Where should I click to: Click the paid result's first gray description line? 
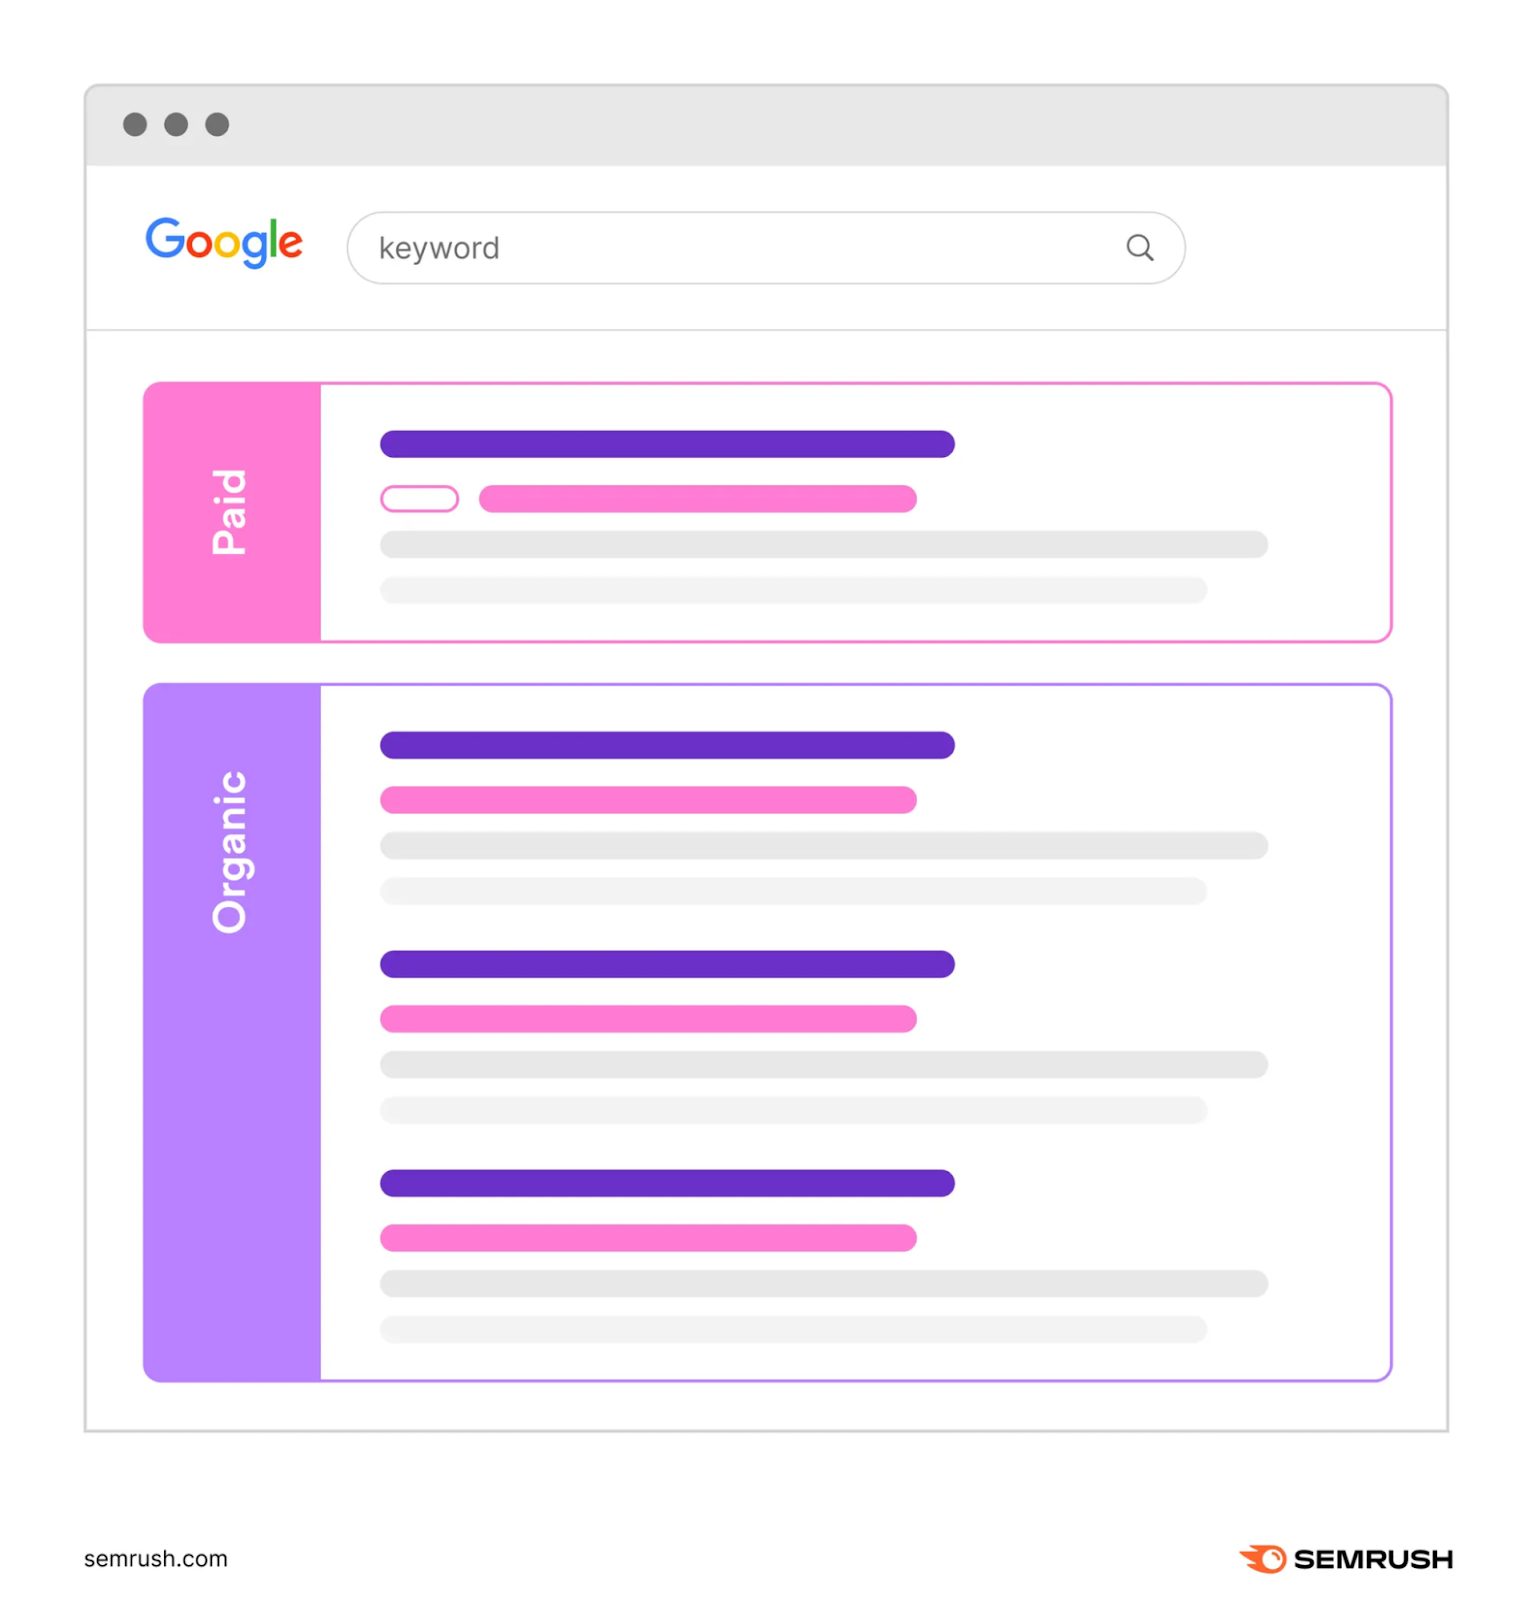click(823, 544)
